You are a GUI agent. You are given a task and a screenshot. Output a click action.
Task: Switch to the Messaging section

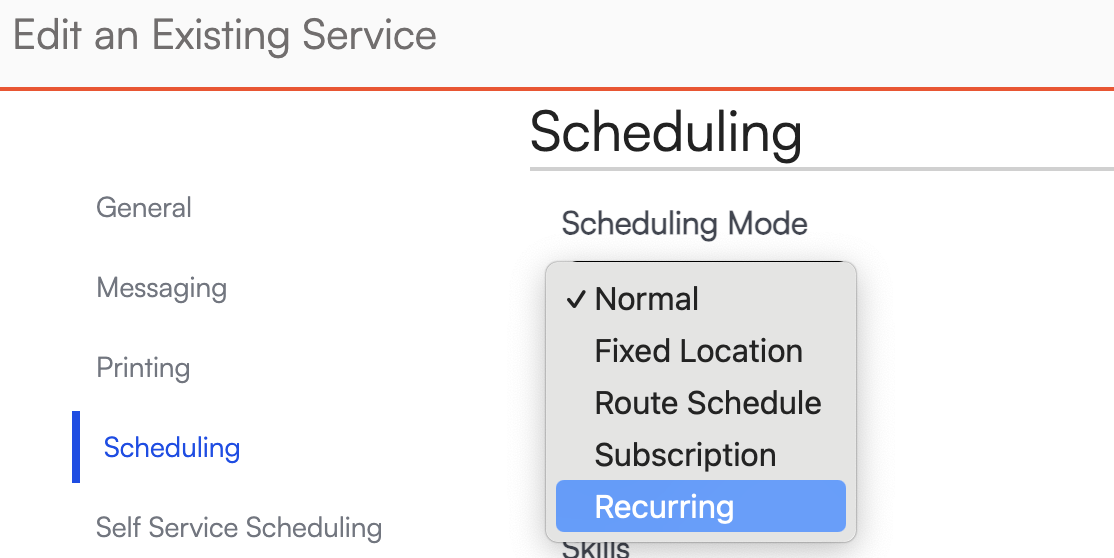(161, 288)
